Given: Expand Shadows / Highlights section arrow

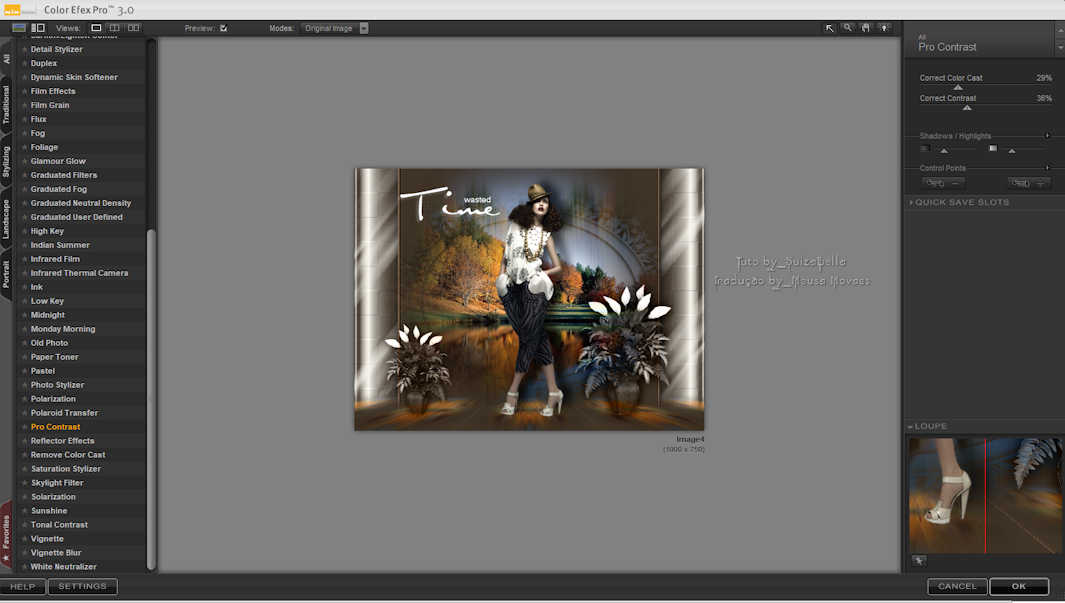Looking at the screenshot, I should point(1047,136).
